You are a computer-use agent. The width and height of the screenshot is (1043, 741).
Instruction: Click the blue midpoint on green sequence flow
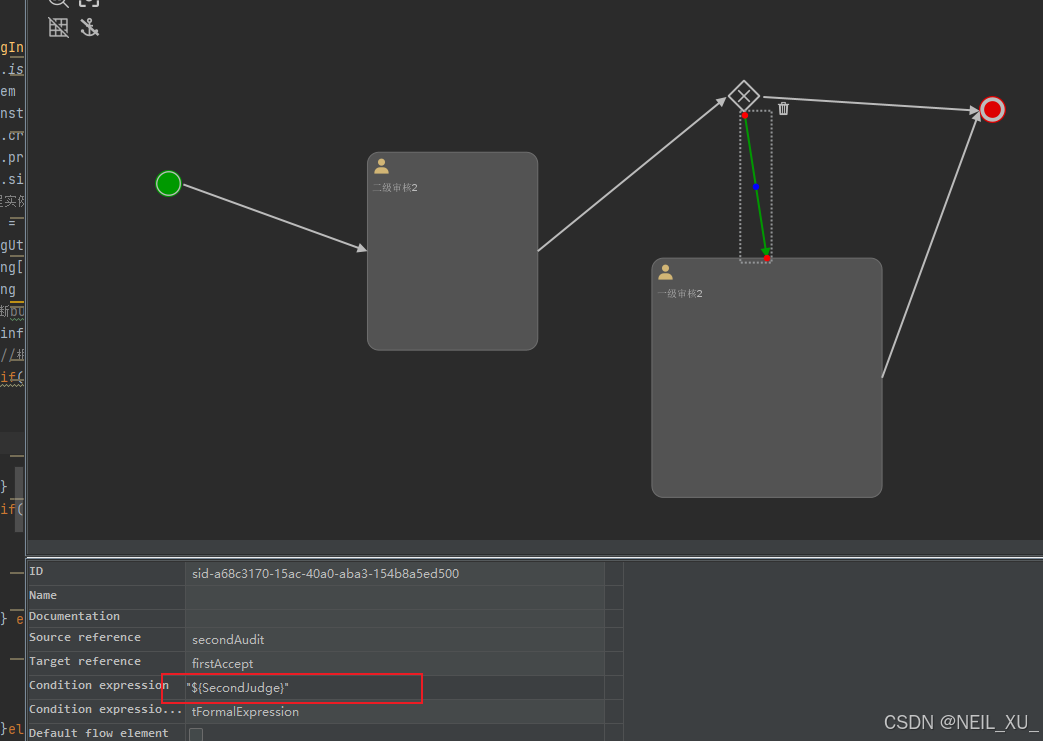point(756,187)
